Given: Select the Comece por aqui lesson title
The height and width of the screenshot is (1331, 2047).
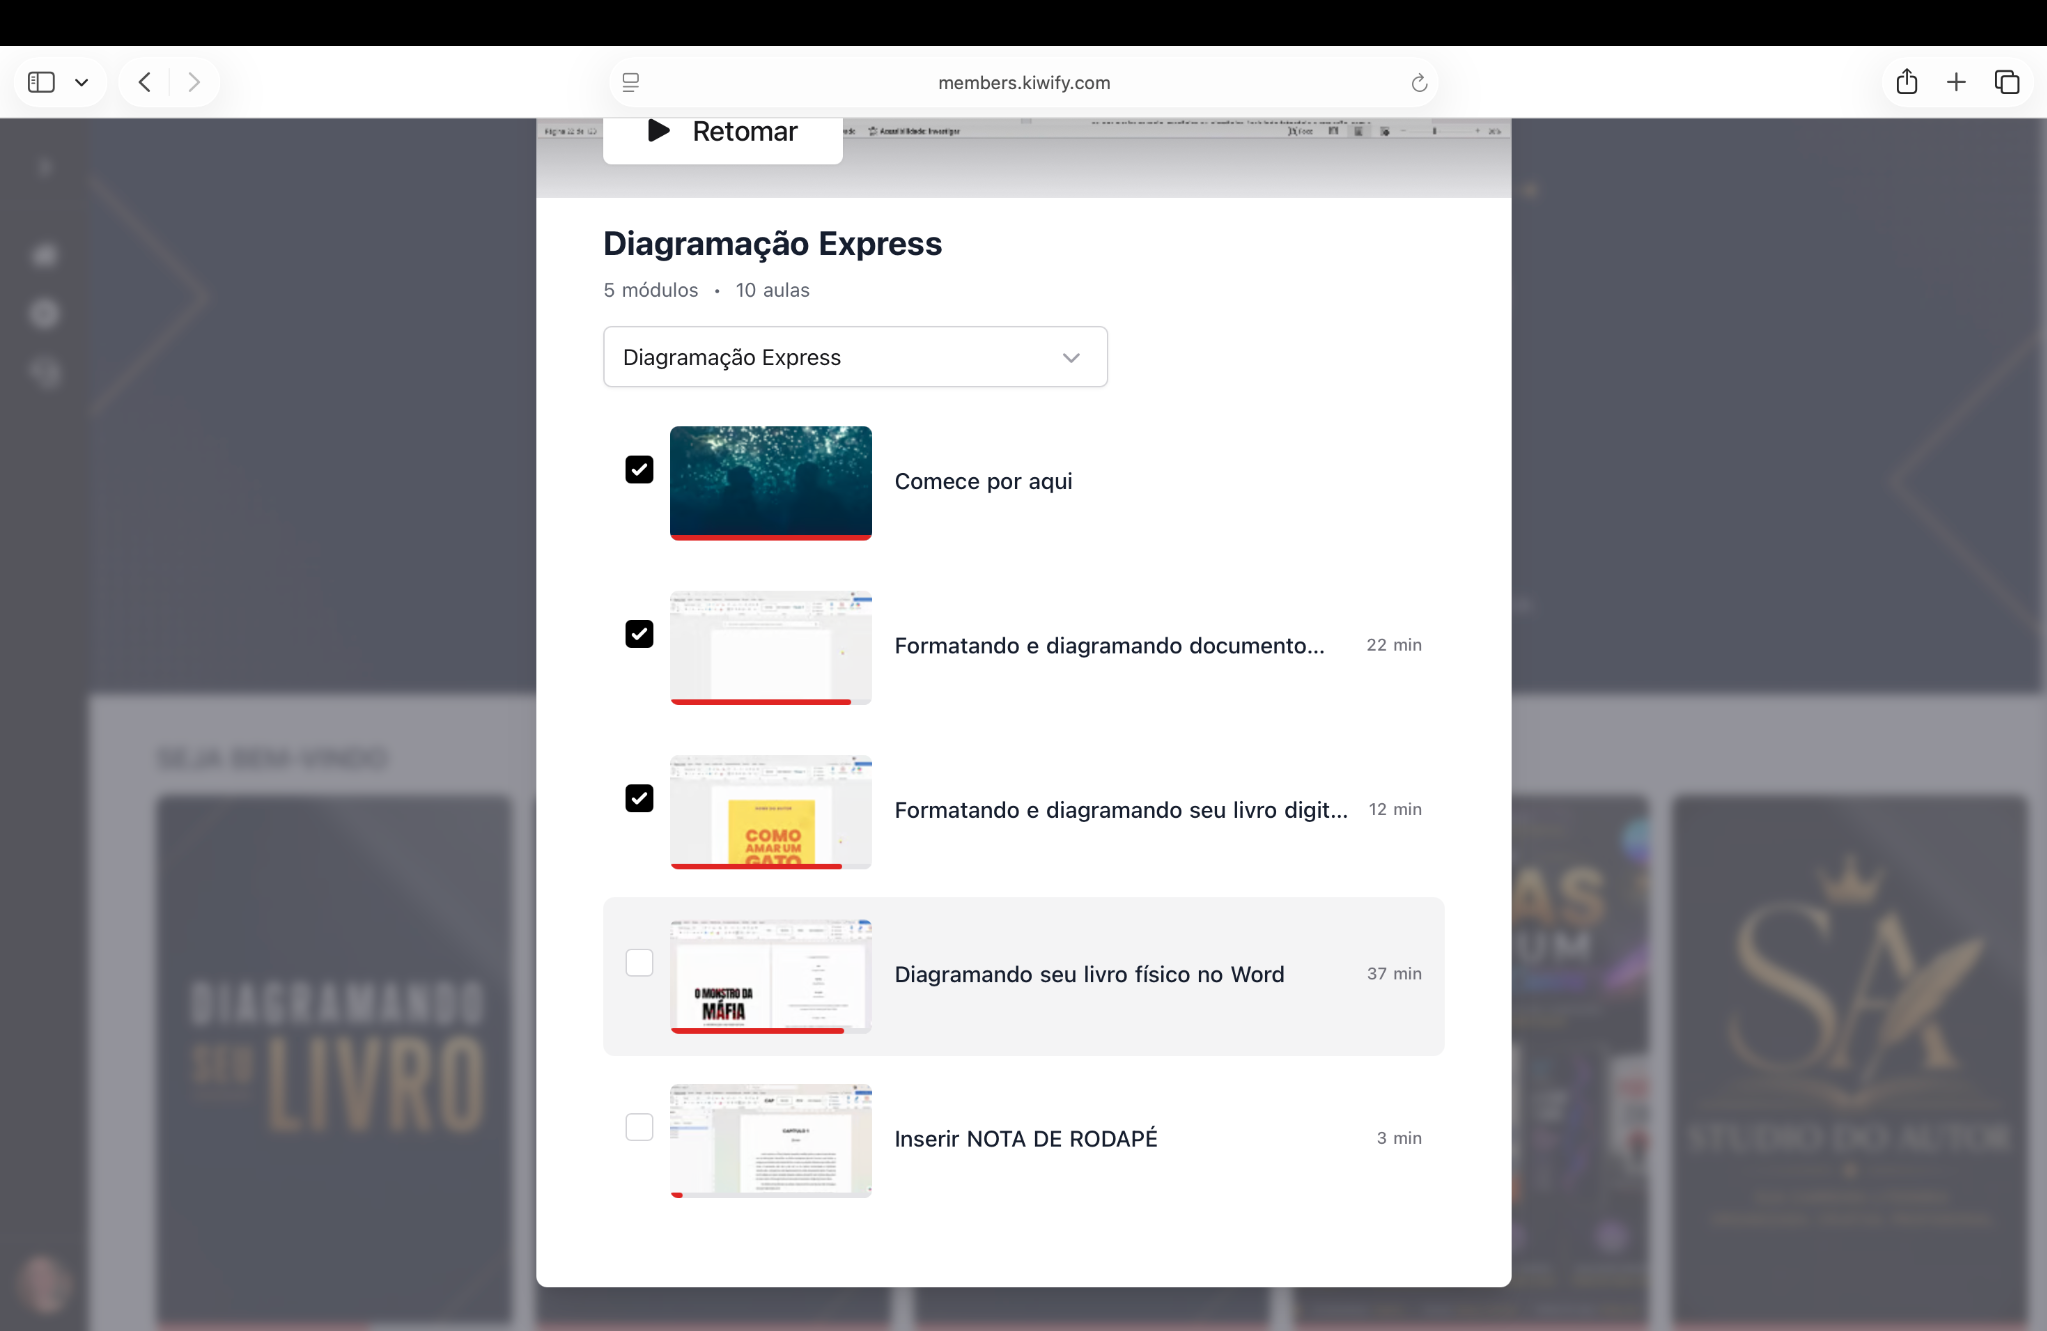Looking at the screenshot, I should click(x=983, y=482).
